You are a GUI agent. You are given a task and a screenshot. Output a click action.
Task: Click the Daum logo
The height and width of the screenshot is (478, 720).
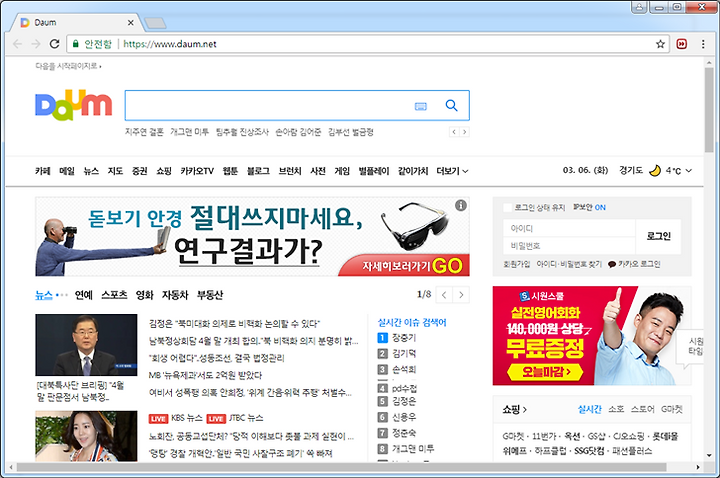pyautogui.click(x=73, y=105)
